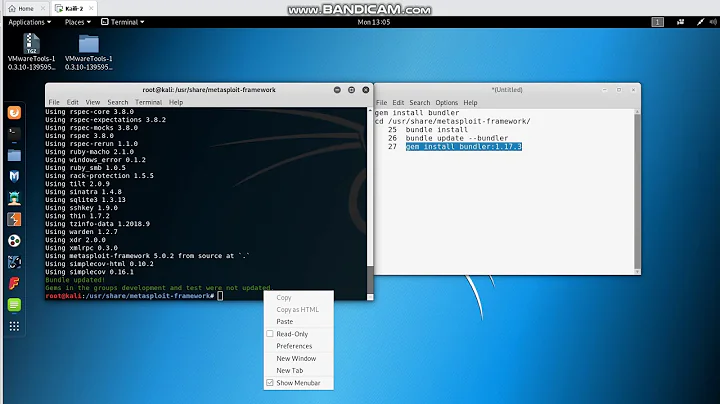Open the green notes app in dock
This screenshot has height=404, width=720.
15,305
